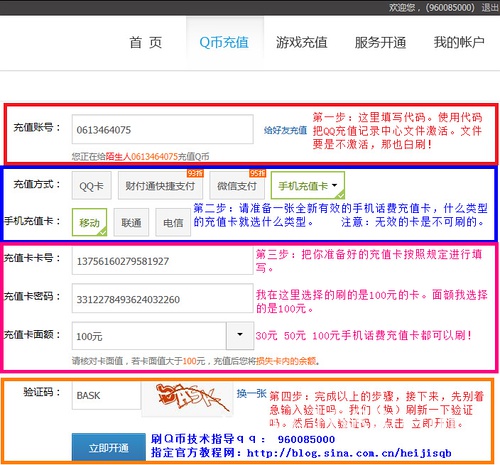Click the 给好友充值 link
The height and width of the screenshot is (465, 500).
point(285,130)
